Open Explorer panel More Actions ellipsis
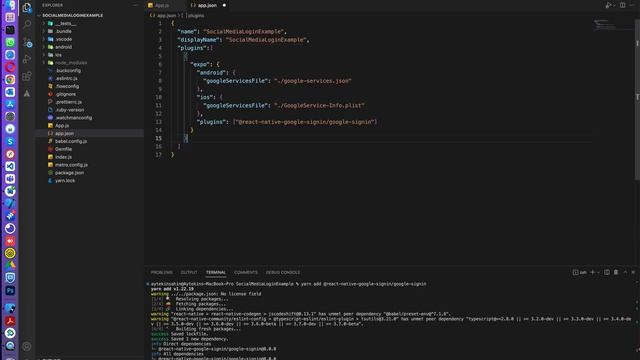Image resolution: width=640 pixels, height=360 pixels. 136,5
